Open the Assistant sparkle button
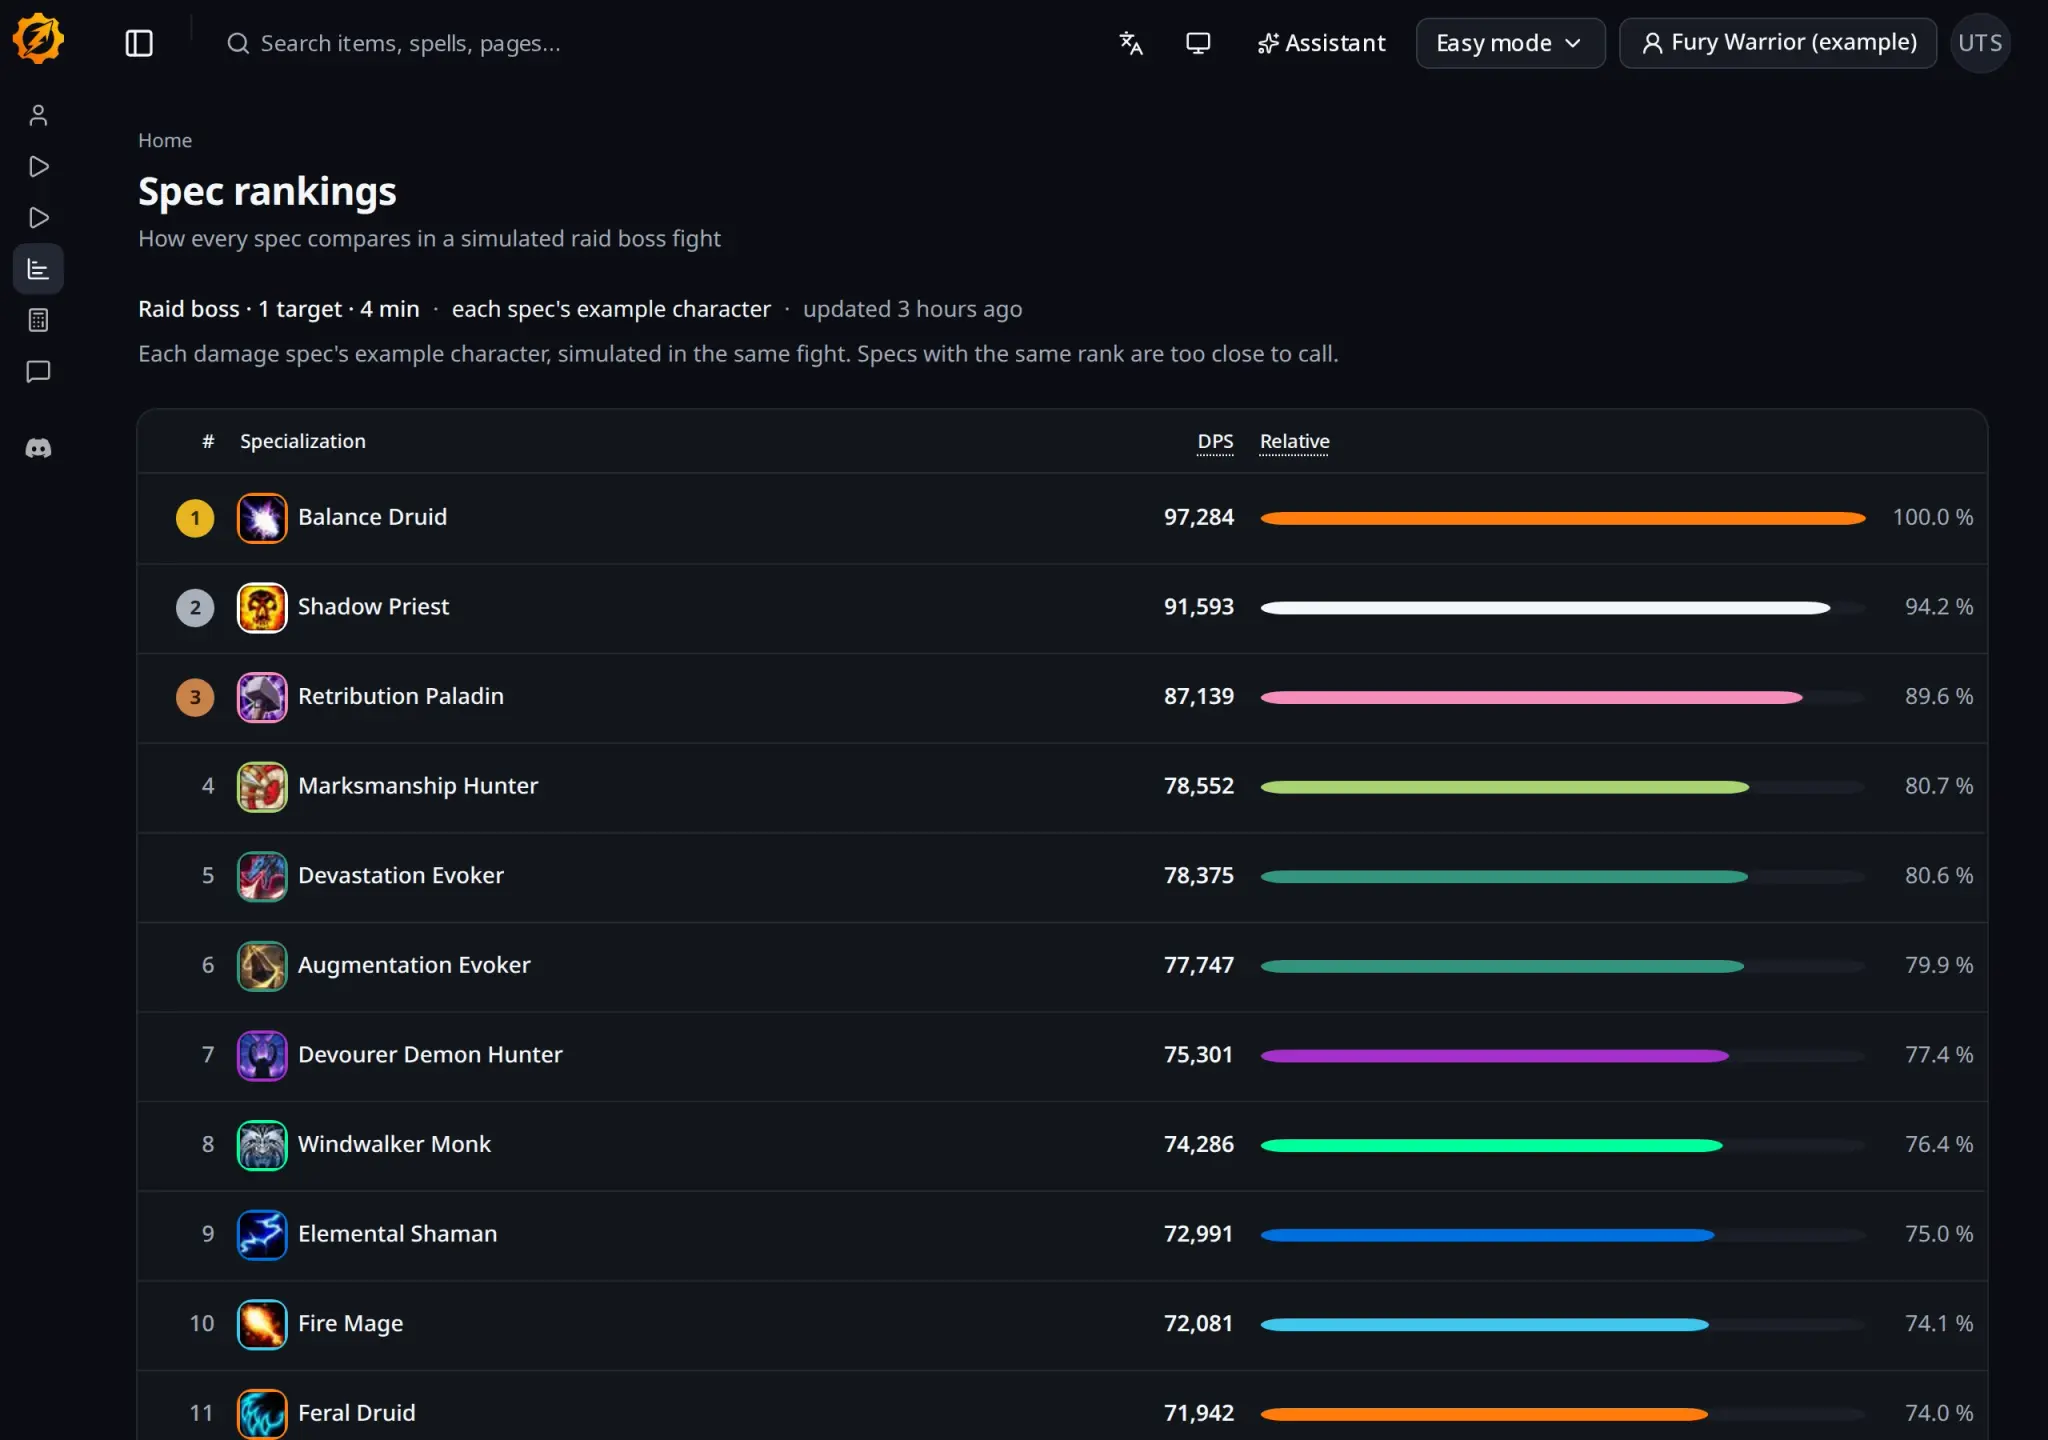The image size is (2048, 1440). 1321,43
